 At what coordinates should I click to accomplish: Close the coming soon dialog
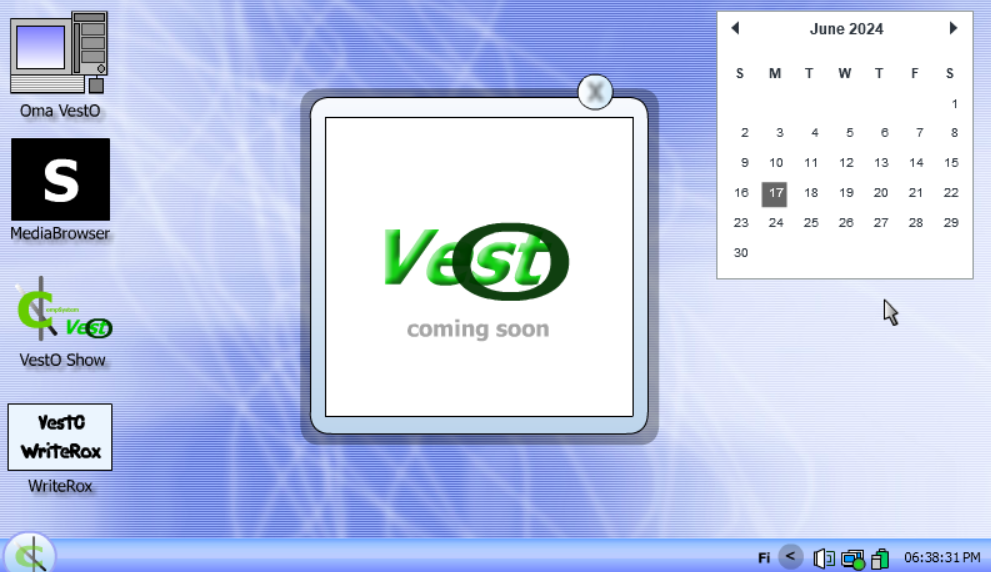(595, 92)
